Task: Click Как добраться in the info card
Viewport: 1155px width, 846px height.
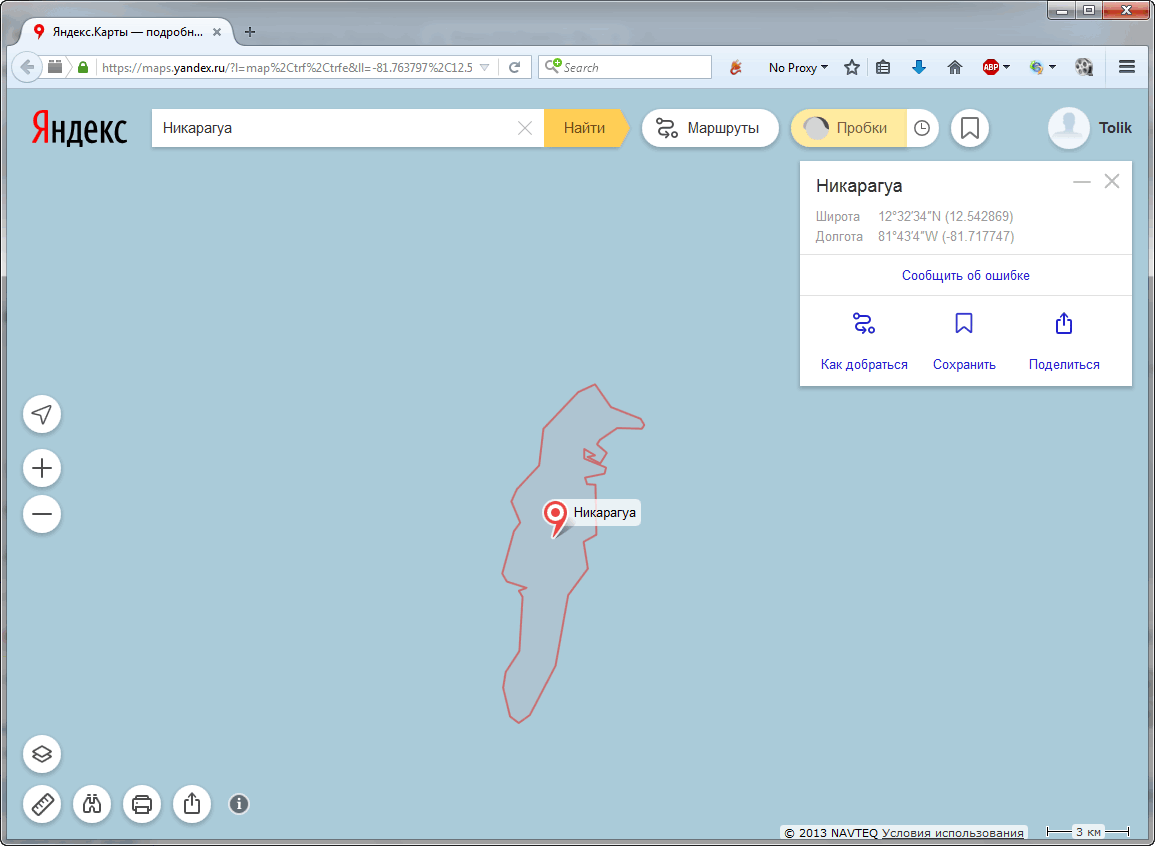Action: click(864, 341)
